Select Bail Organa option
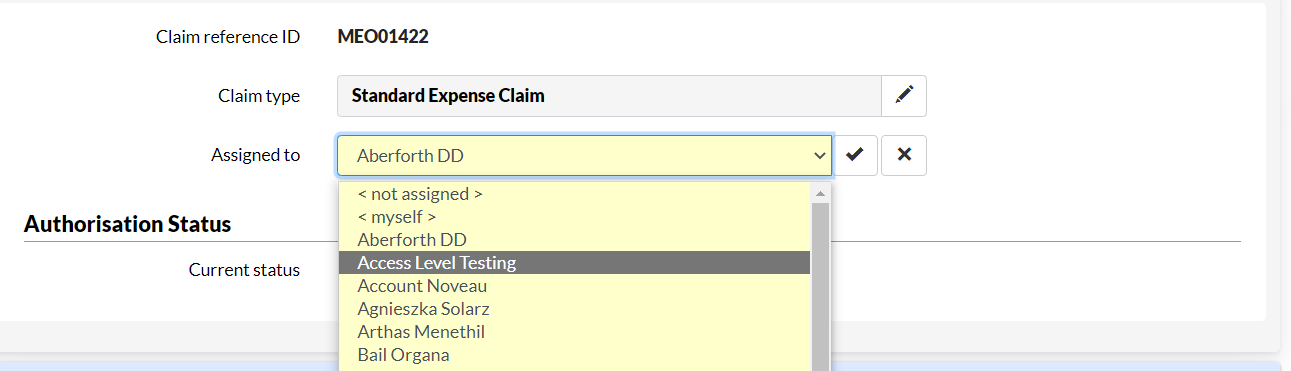Image resolution: width=1291 pixels, height=371 pixels. (574, 355)
